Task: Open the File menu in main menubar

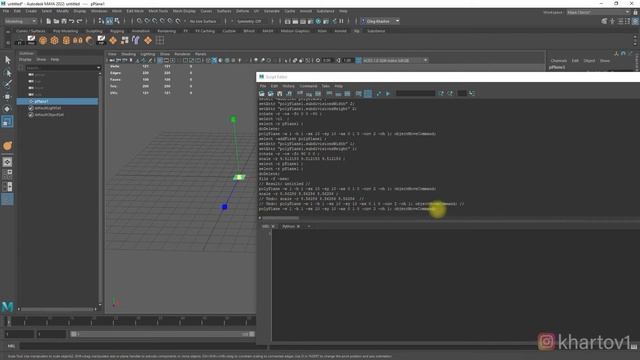Action: click(x=6, y=11)
